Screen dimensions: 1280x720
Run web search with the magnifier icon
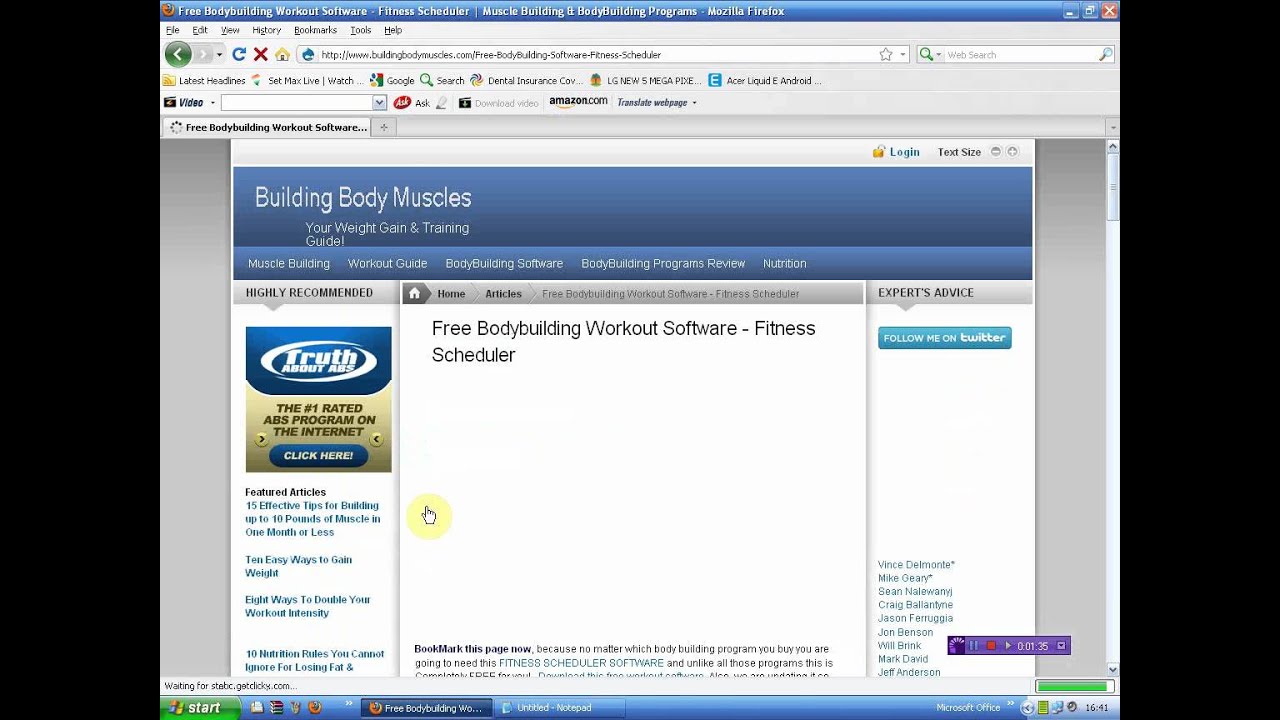pyautogui.click(x=1105, y=54)
